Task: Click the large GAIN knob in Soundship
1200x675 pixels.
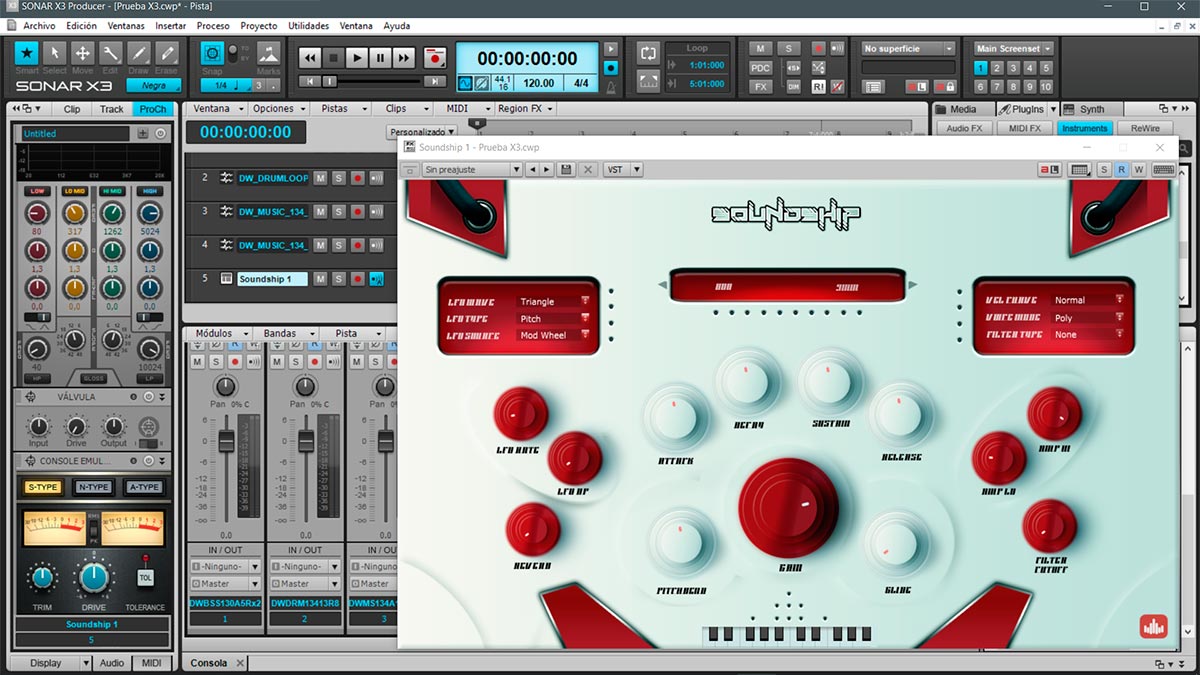Action: pyautogui.click(x=790, y=508)
